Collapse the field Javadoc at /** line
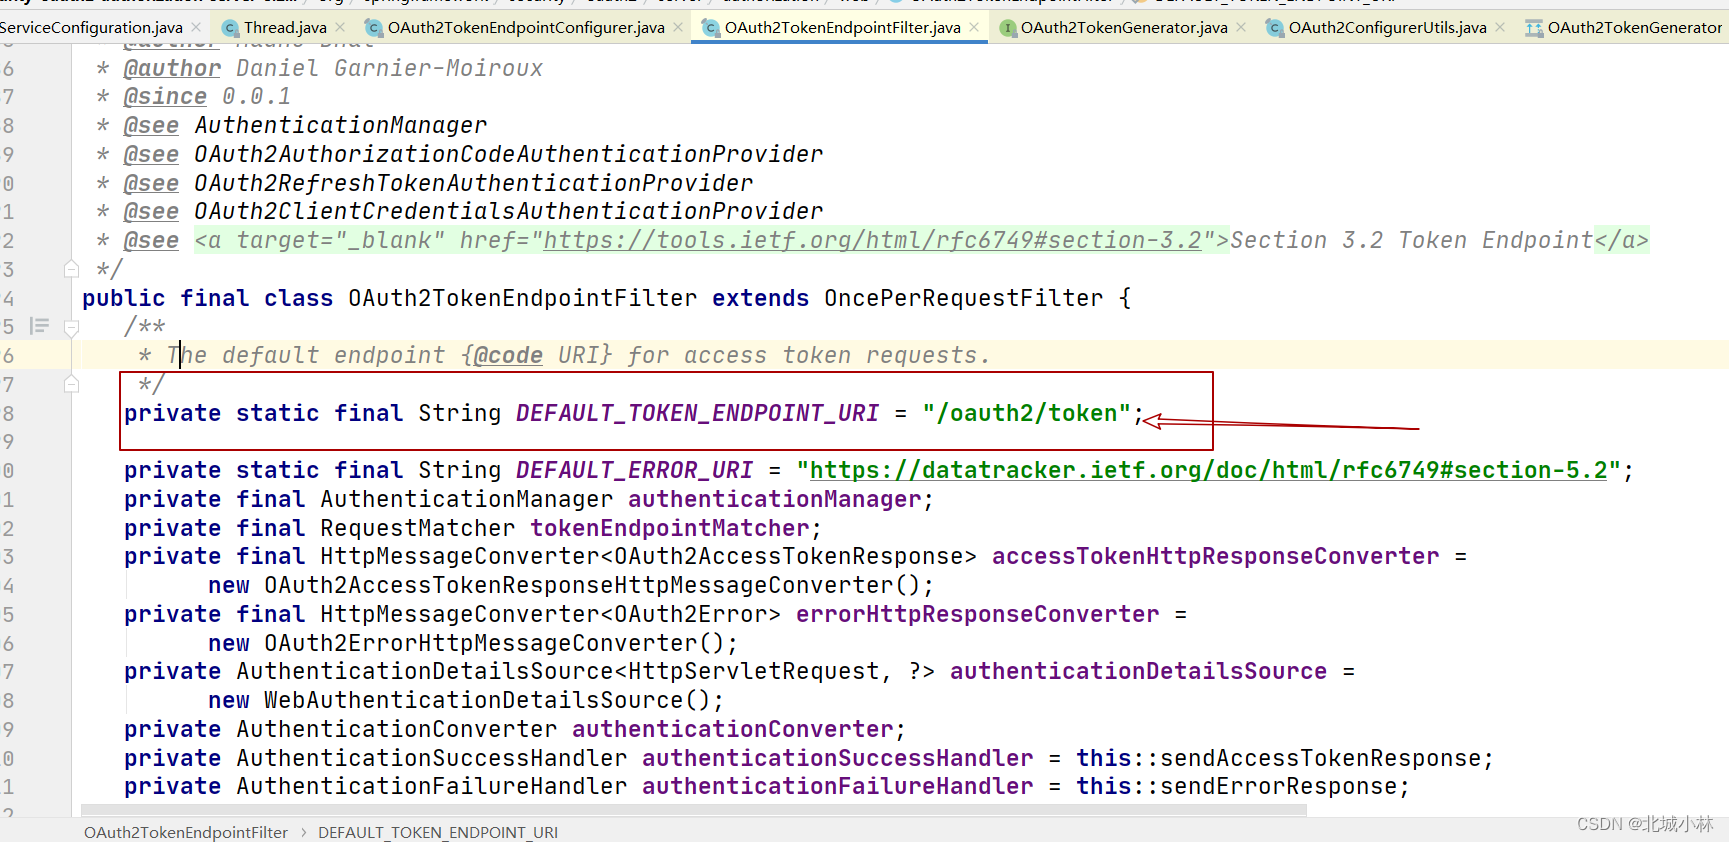The width and height of the screenshot is (1729, 842). click(71, 327)
